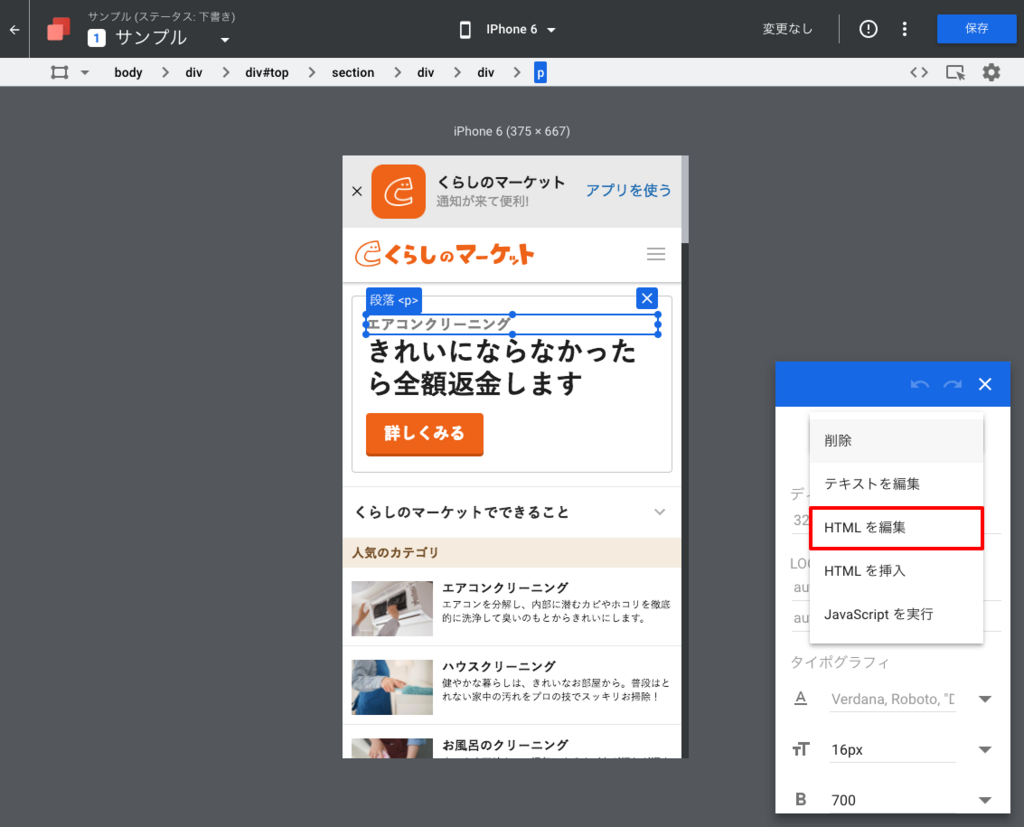Select the font color A icon
Viewport: 1024px width, 827px height.
[x=800, y=699]
